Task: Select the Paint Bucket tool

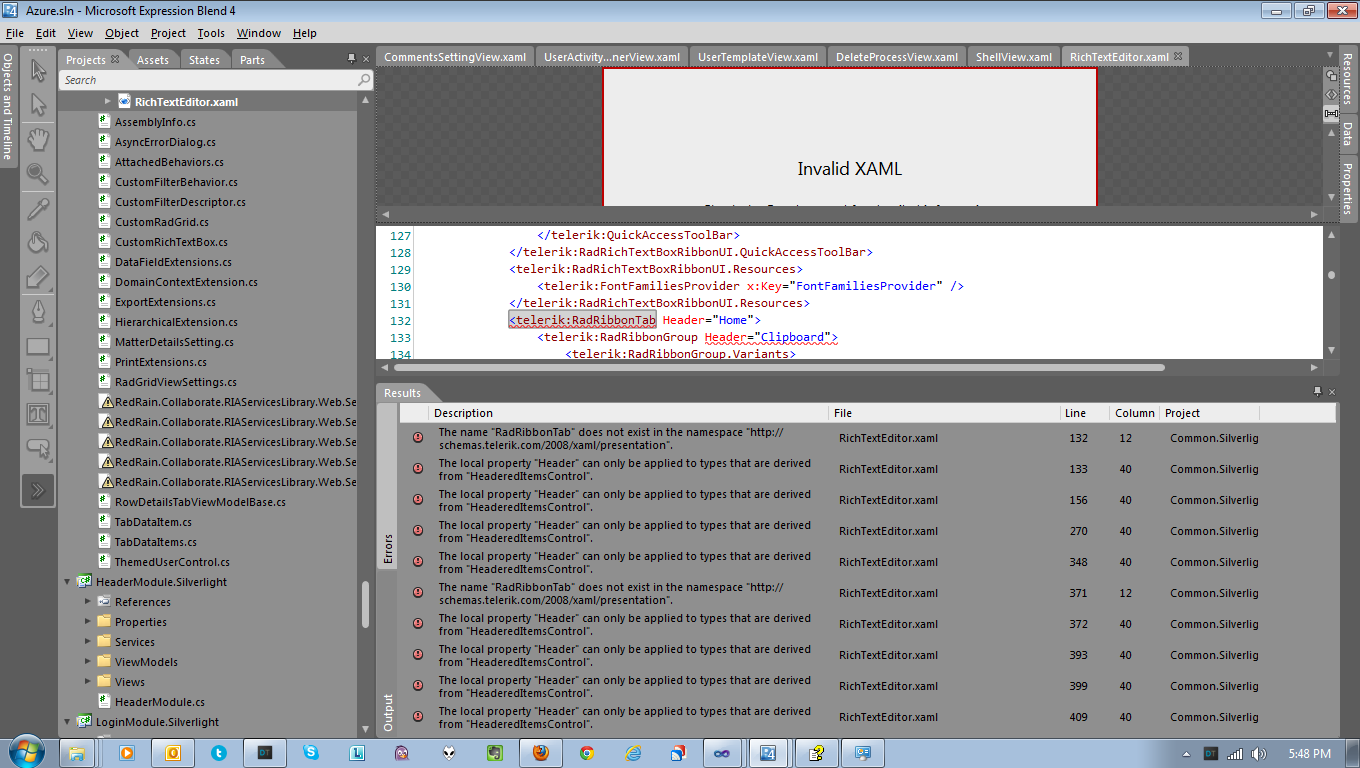Action: pos(38,242)
